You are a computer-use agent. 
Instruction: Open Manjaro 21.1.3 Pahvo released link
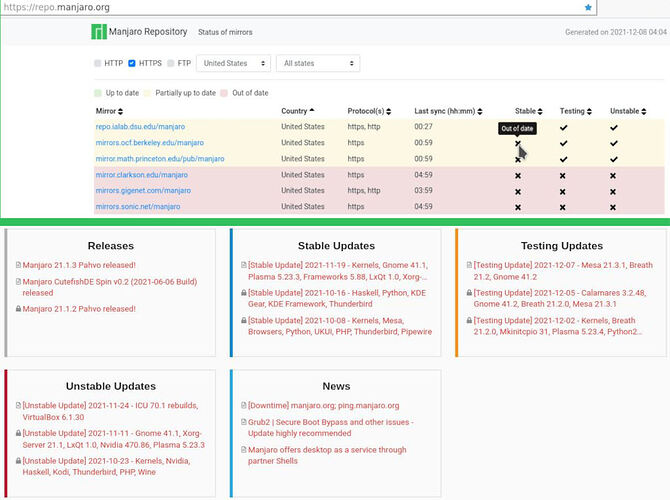[x=79, y=265]
